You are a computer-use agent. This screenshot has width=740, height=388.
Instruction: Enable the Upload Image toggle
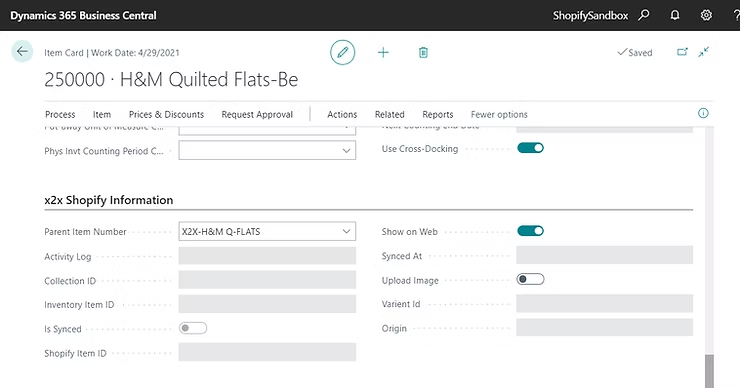coord(530,279)
